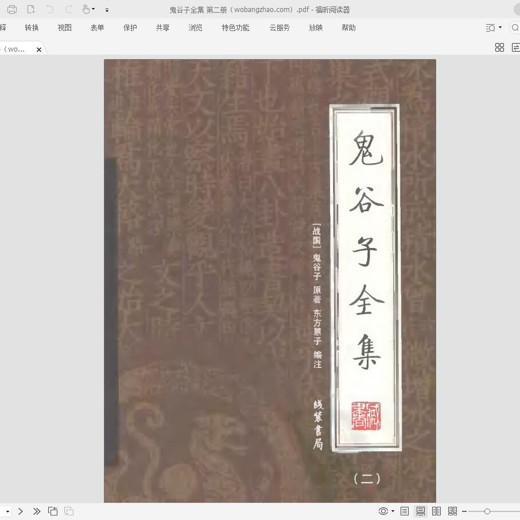Viewport: 520px width, 520px height.
Task: Open the 保护 menu tab
Action: [x=130, y=28]
